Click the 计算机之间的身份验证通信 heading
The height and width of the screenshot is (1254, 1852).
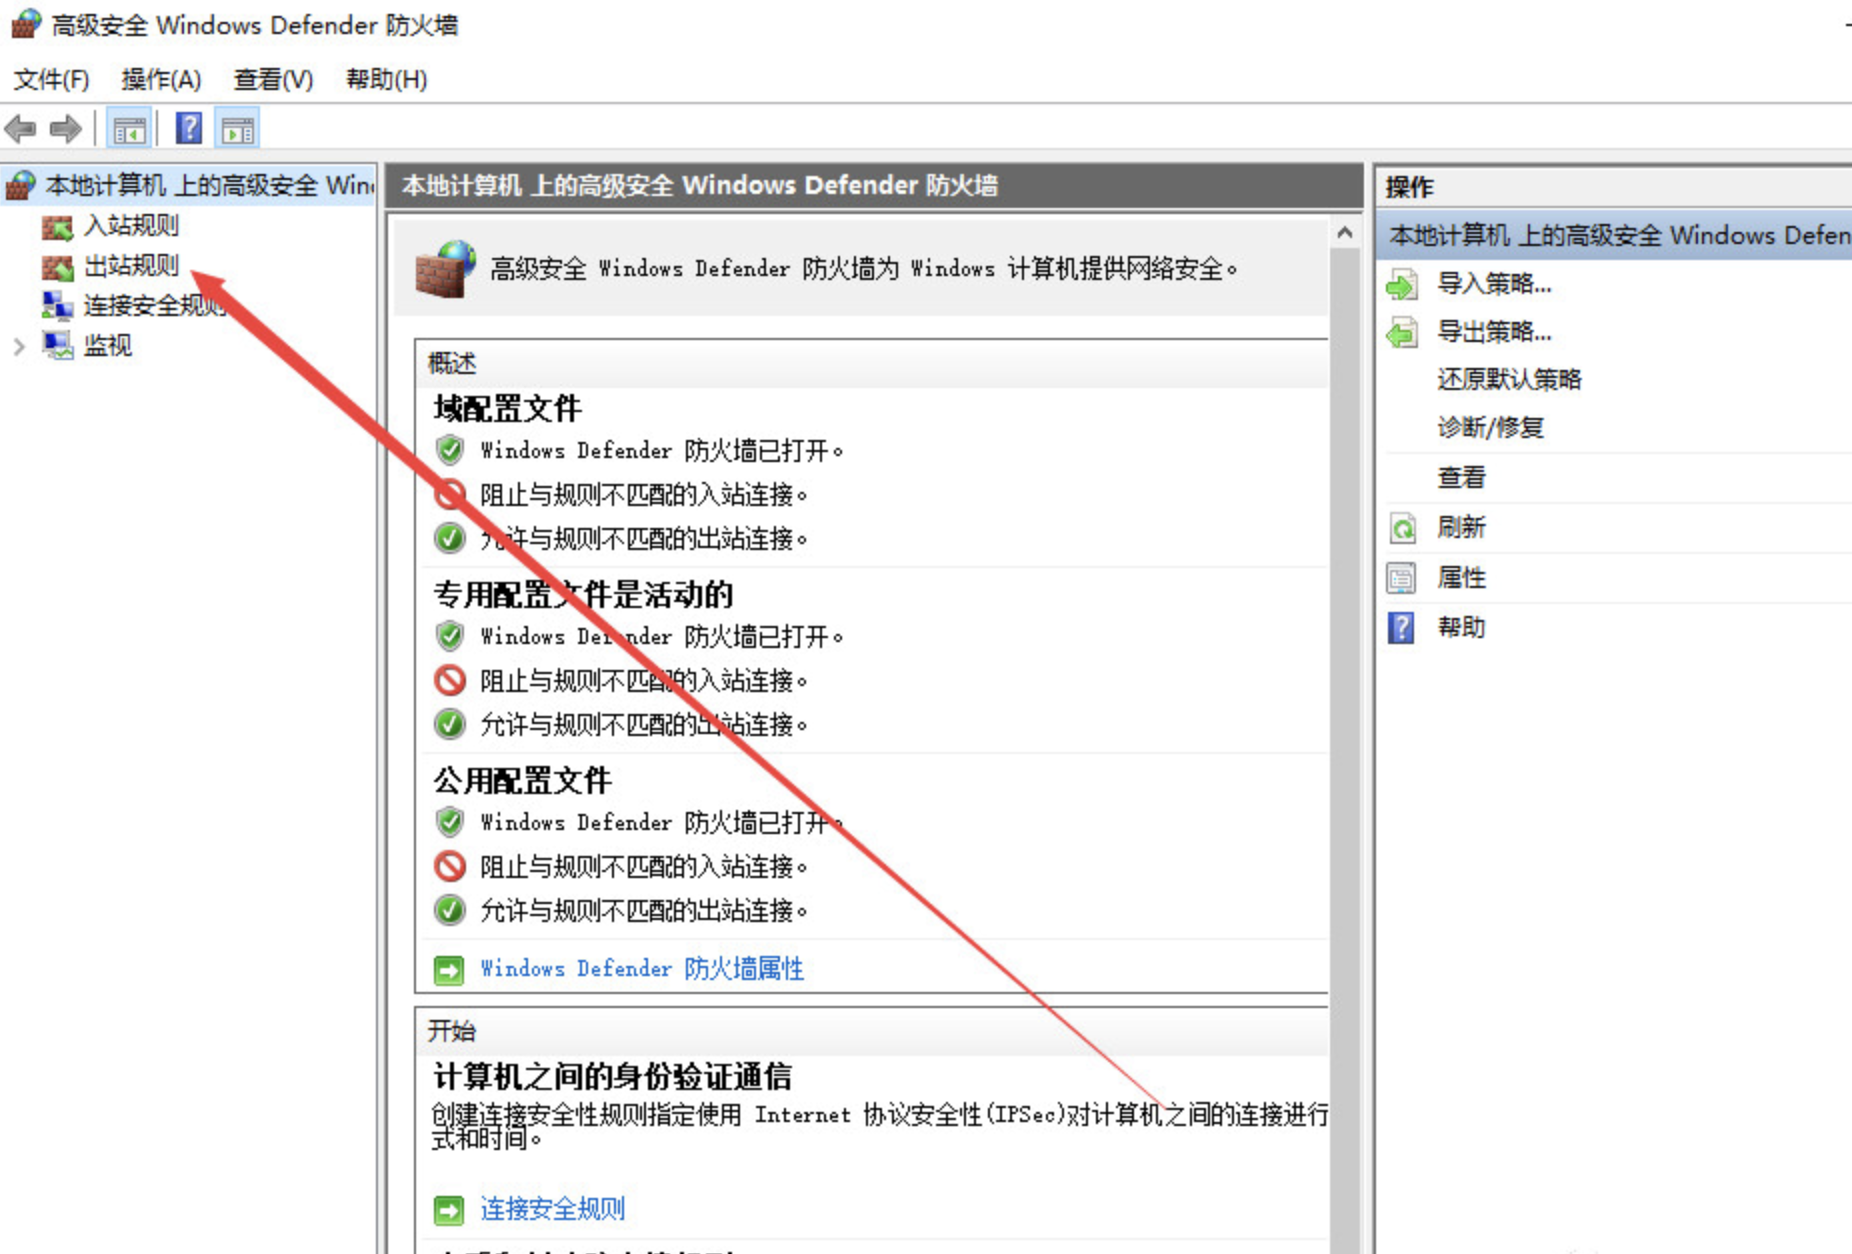click(612, 1076)
